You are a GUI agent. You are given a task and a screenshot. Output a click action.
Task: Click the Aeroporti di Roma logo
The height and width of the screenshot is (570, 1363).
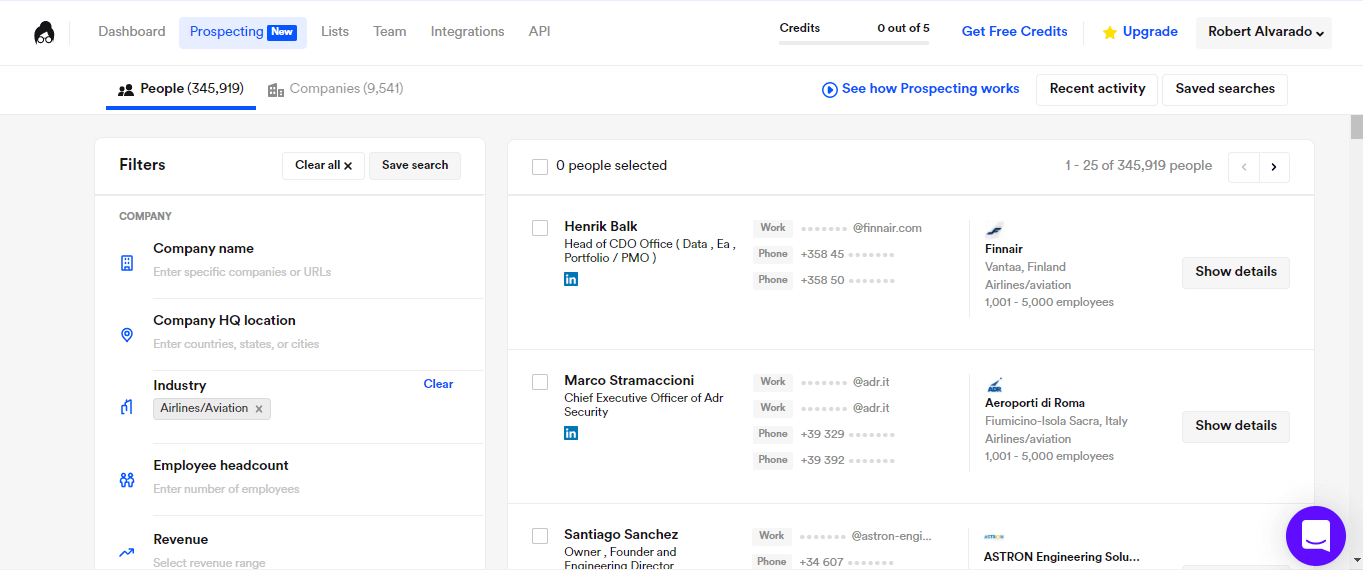click(994, 384)
